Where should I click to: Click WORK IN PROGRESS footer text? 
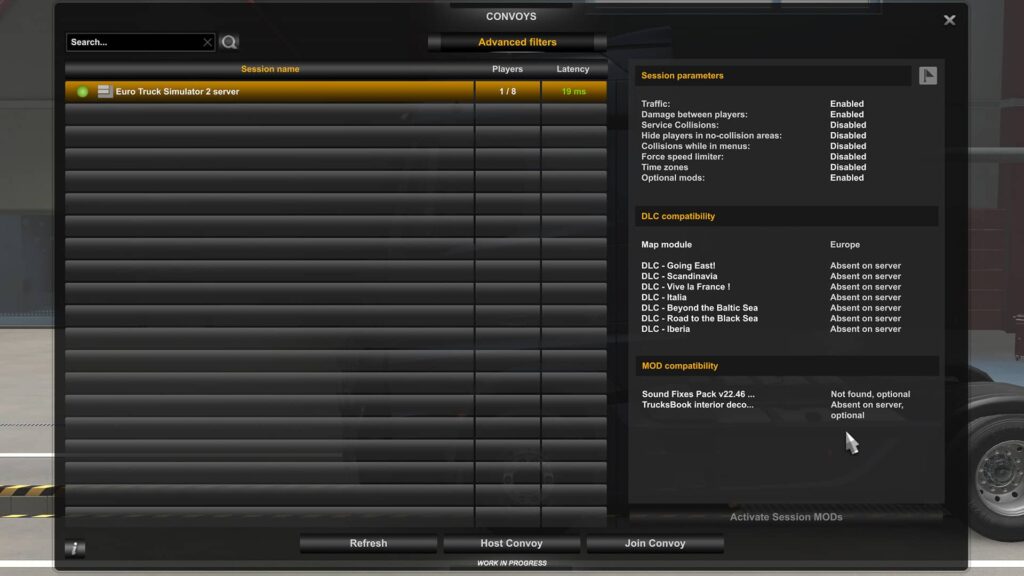[511, 563]
